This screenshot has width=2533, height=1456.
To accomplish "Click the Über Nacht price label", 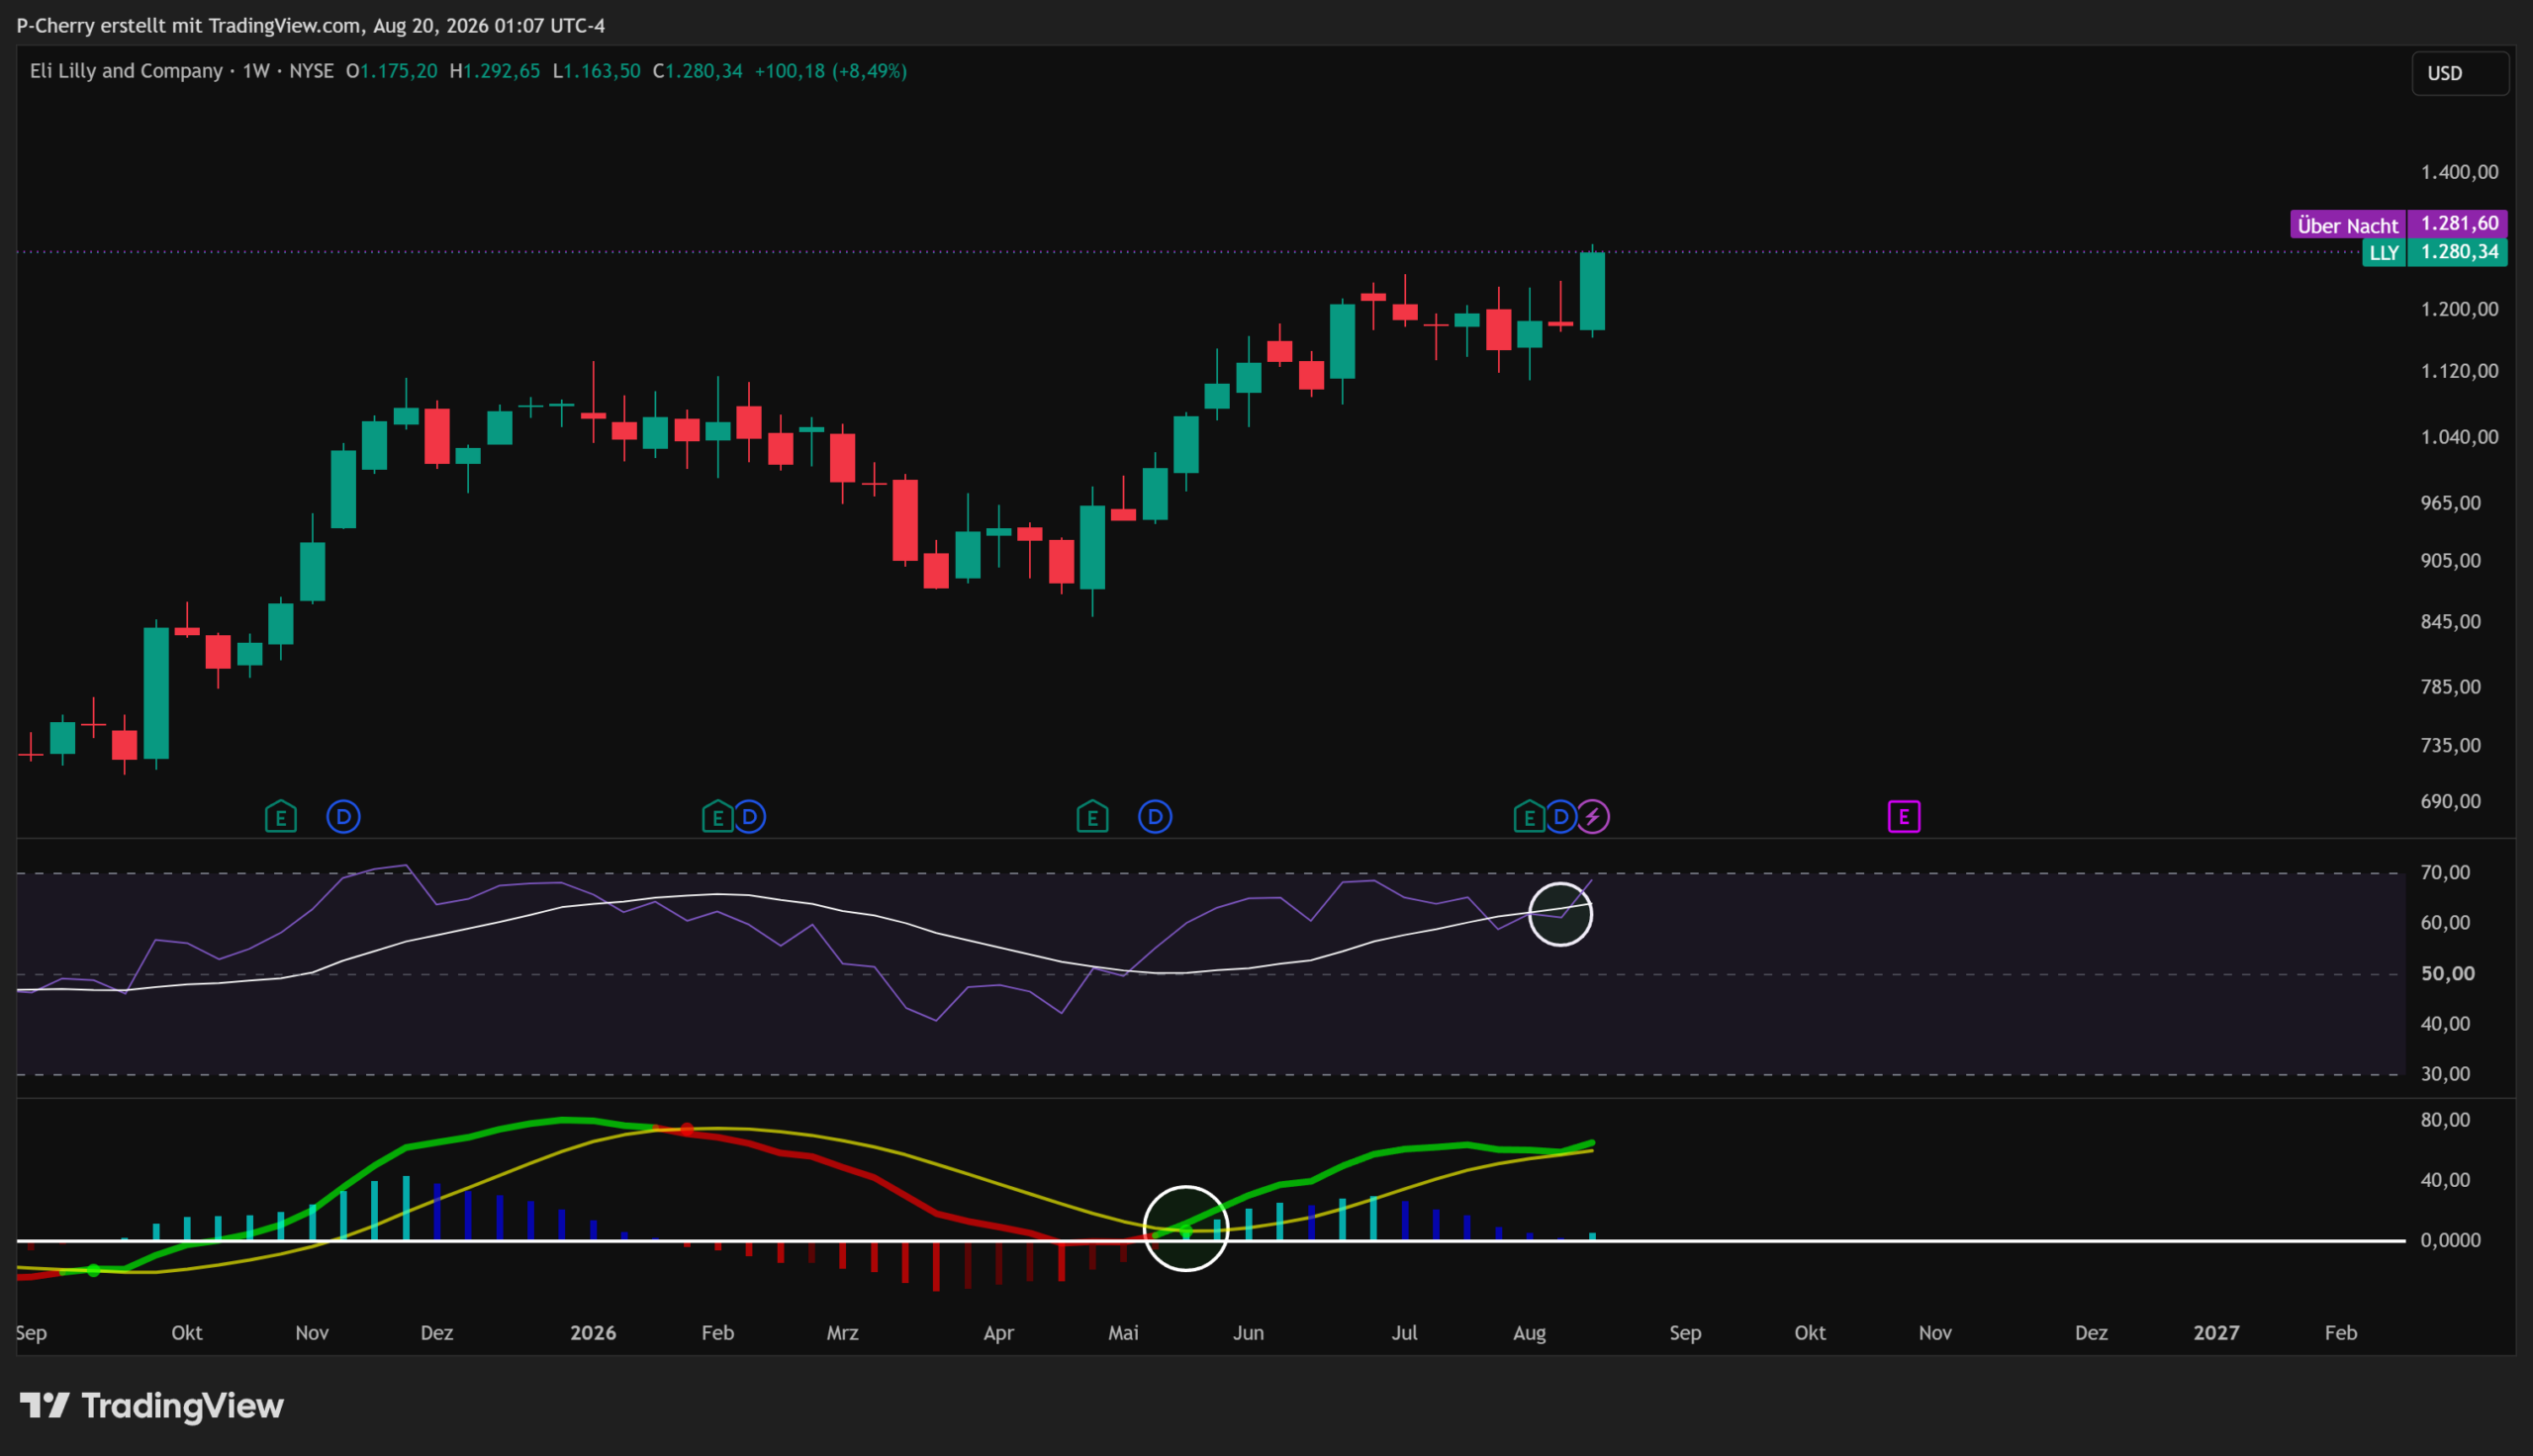I will tap(2348, 225).
